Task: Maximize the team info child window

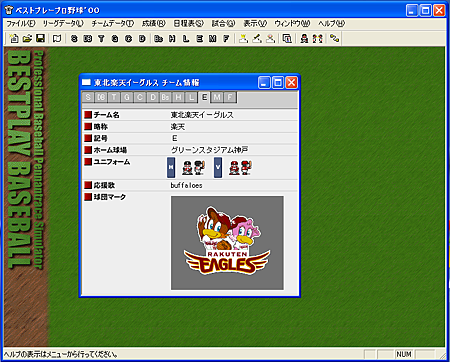Action: (278, 82)
